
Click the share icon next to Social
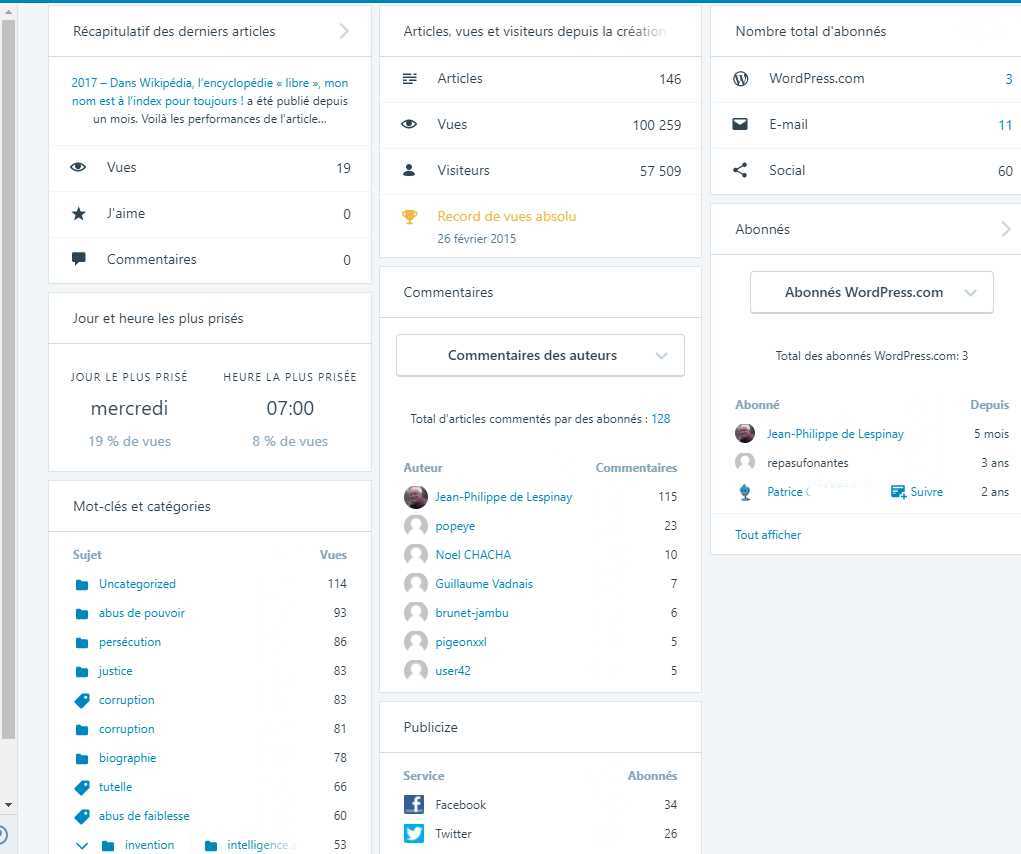coord(739,170)
